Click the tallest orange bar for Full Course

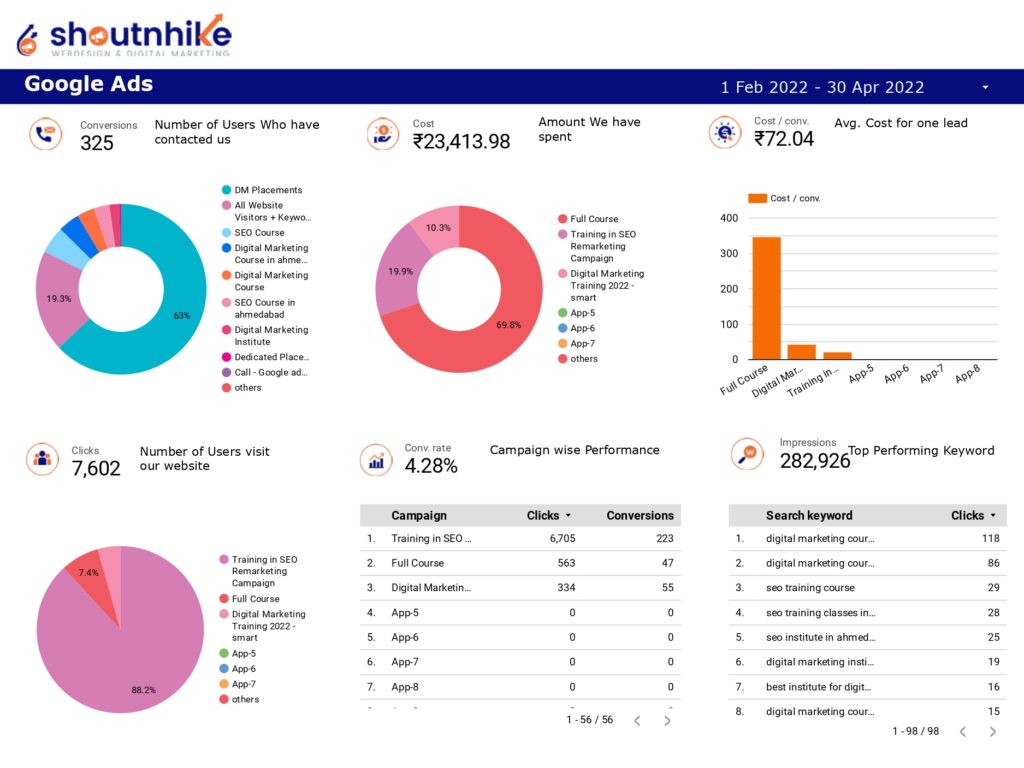[766, 298]
